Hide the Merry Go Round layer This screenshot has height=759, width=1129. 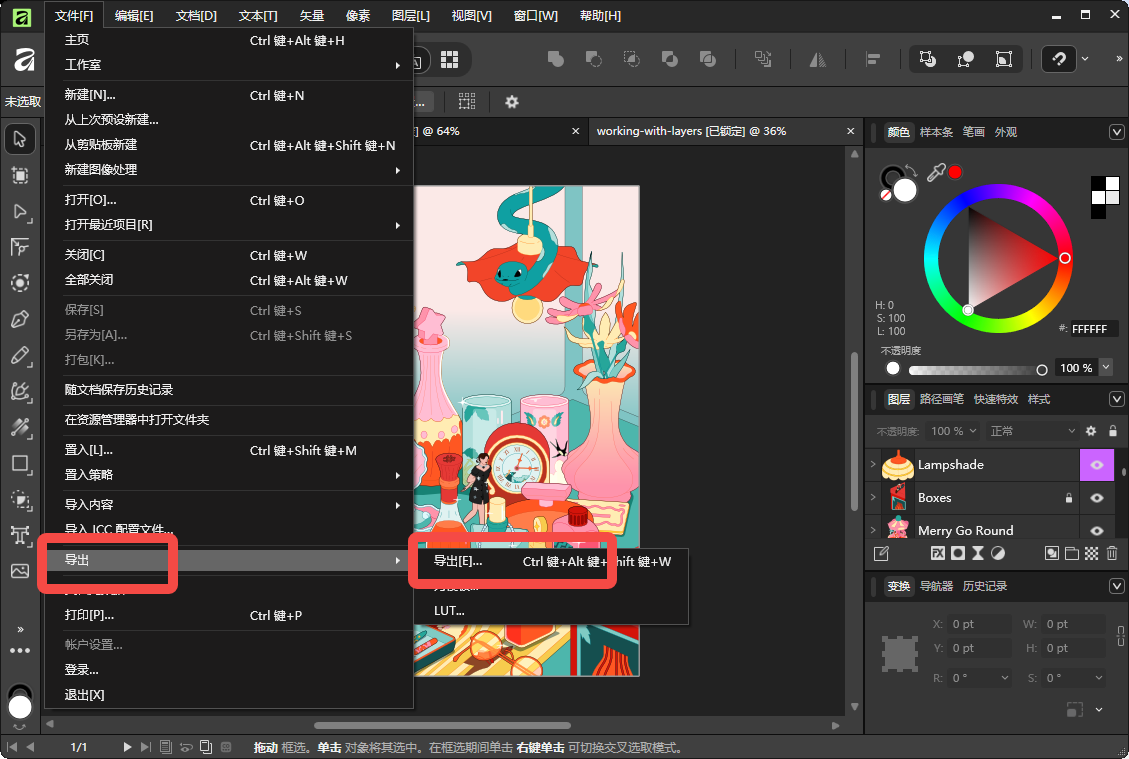pos(1097,531)
